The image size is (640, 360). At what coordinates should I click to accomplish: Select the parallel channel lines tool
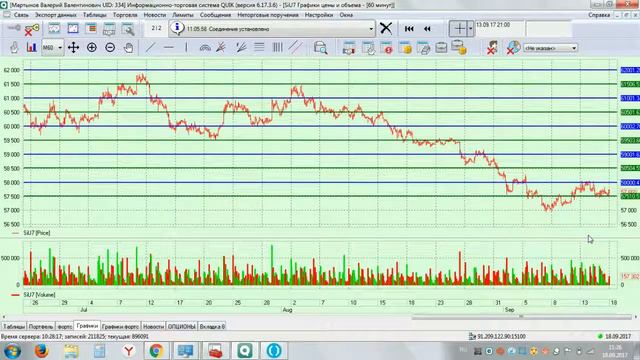pos(296,48)
